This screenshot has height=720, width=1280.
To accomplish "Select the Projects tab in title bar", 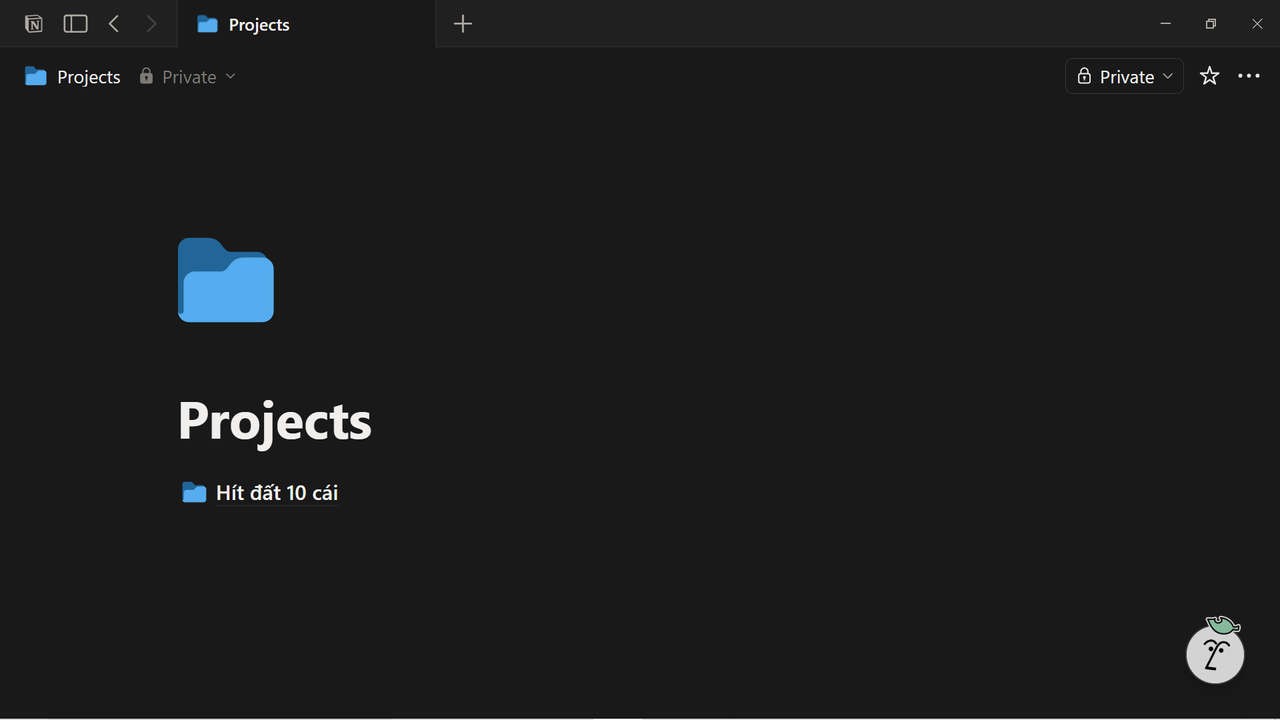I will (x=258, y=25).
